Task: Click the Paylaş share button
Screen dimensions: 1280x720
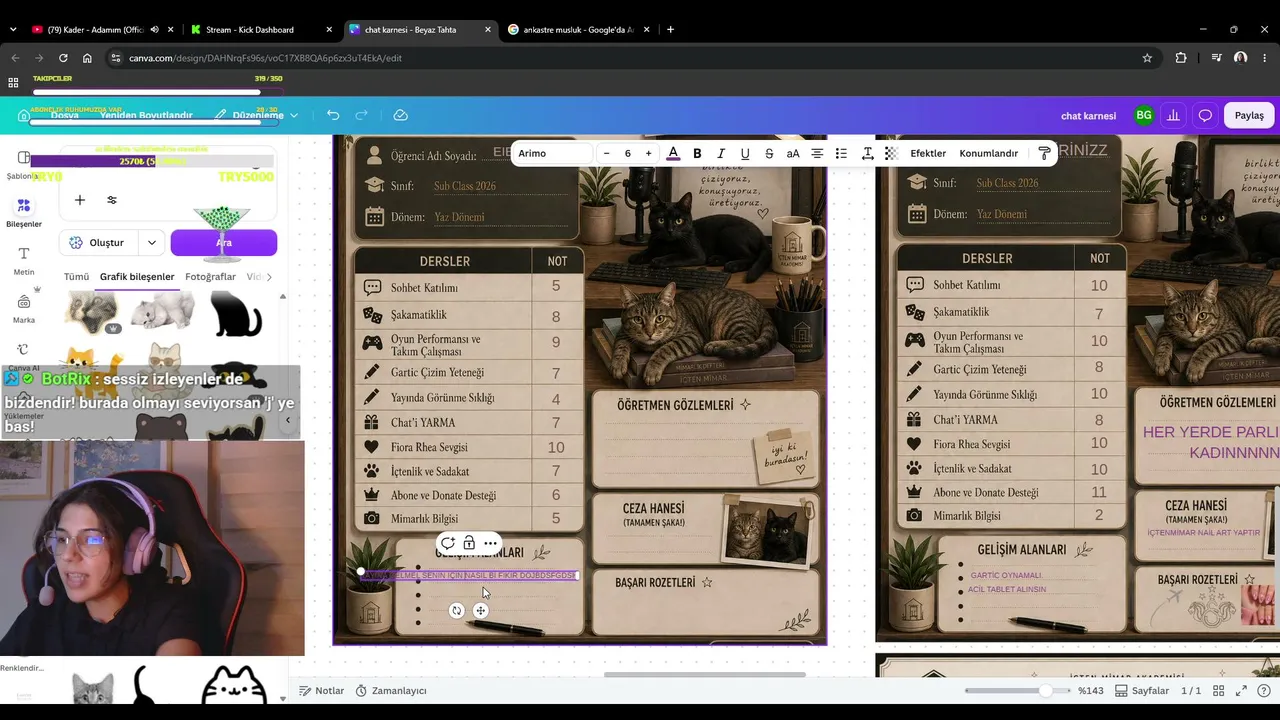Action: tap(1249, 115)
